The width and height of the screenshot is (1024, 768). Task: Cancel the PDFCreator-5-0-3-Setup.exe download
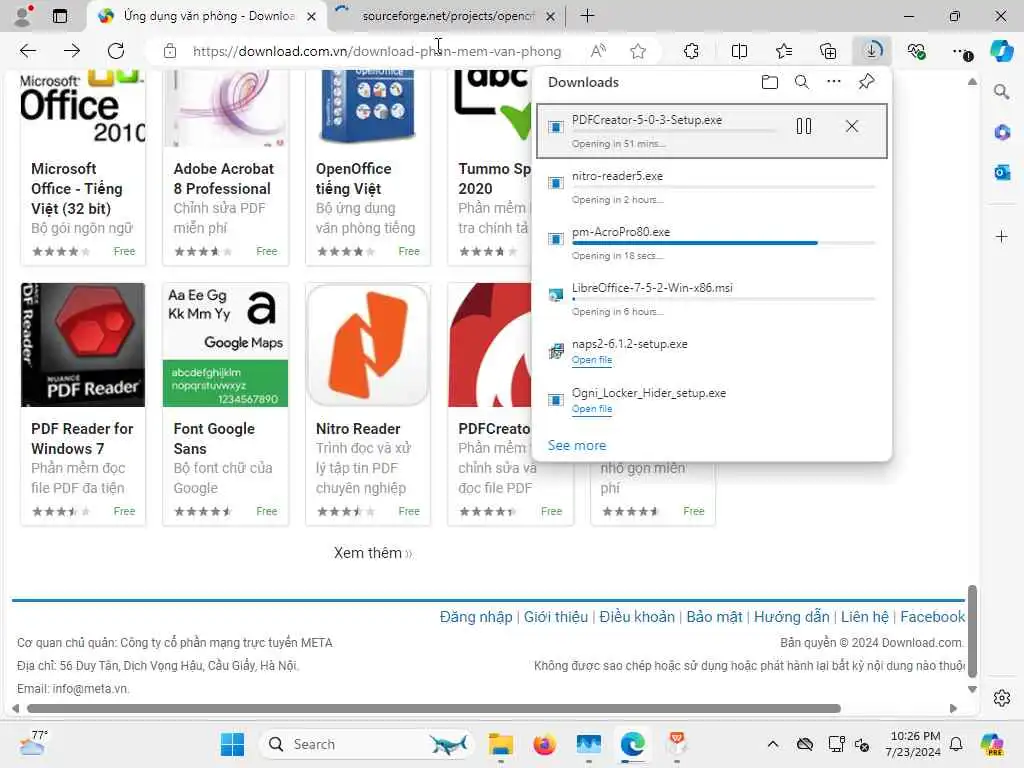point(852,126)
